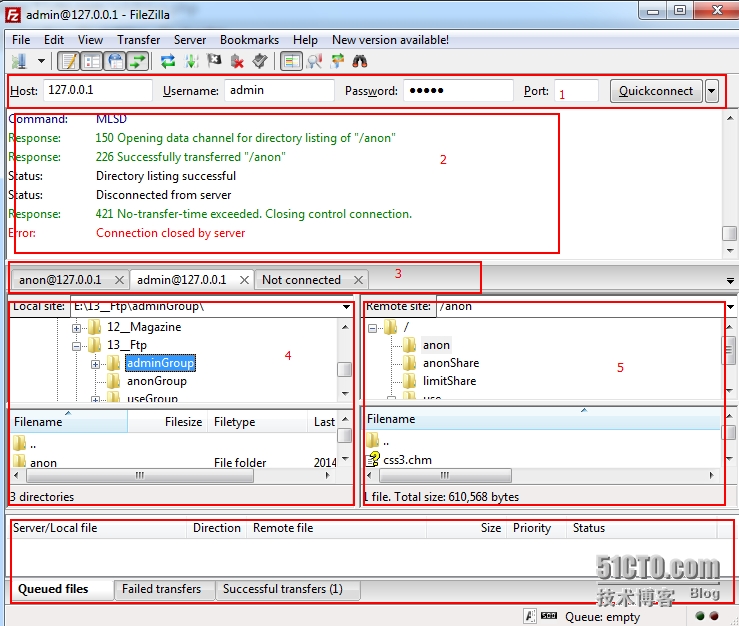Screen dimensions: 739x626
Task: Toggle the local directory tree display
Action: pos(92,61)
